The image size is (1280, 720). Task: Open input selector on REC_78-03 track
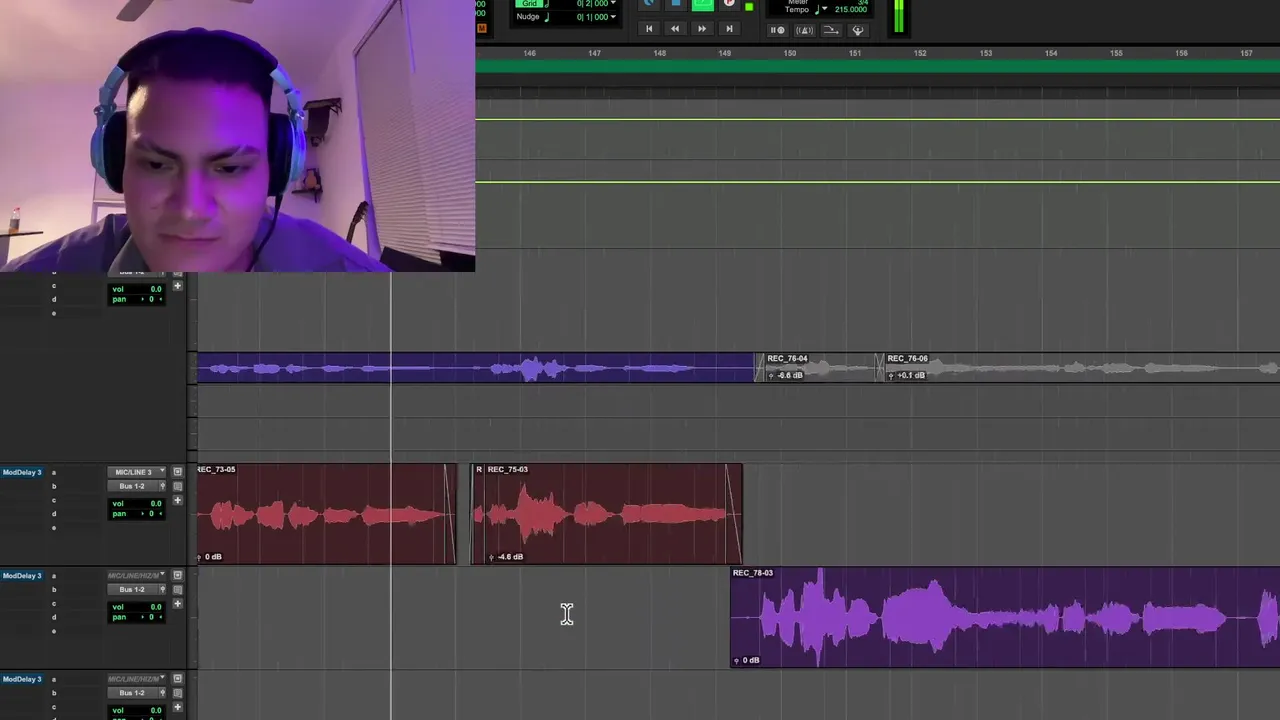(137, 576)
